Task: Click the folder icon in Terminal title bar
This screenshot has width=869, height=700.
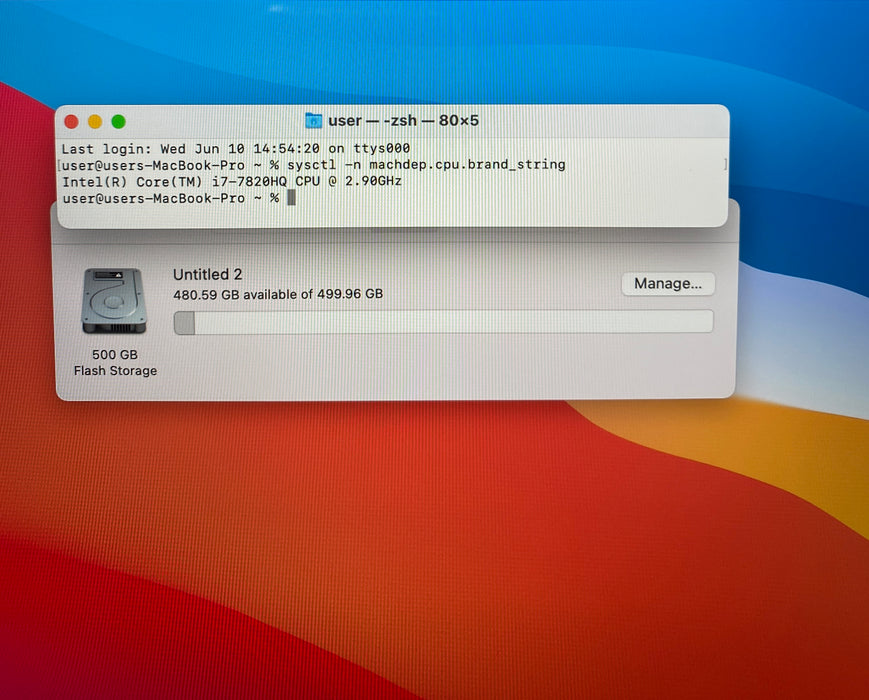Action: click(x=314, y=120)
